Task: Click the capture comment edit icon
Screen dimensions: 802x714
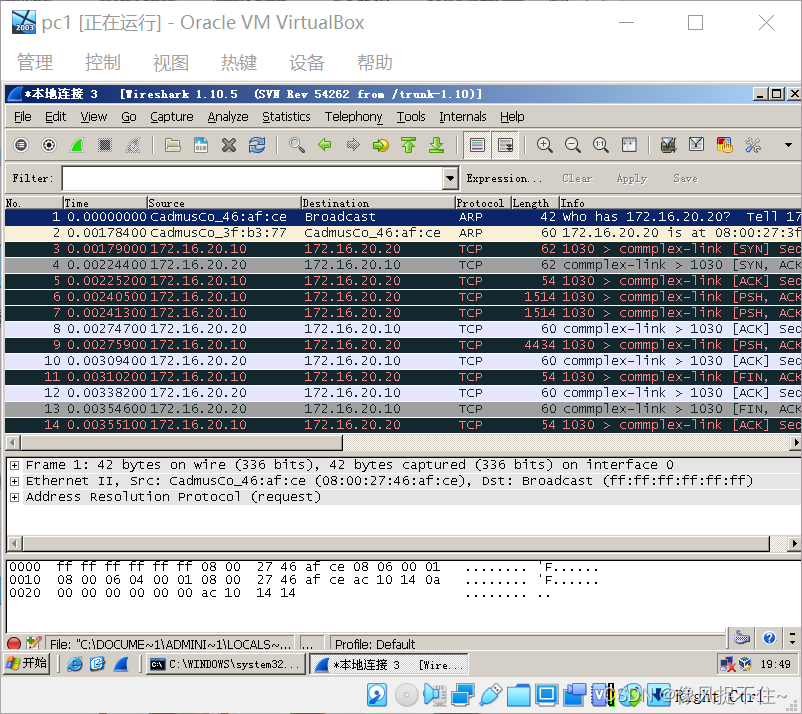Action: pyautogui.click(x=34, y=643)
